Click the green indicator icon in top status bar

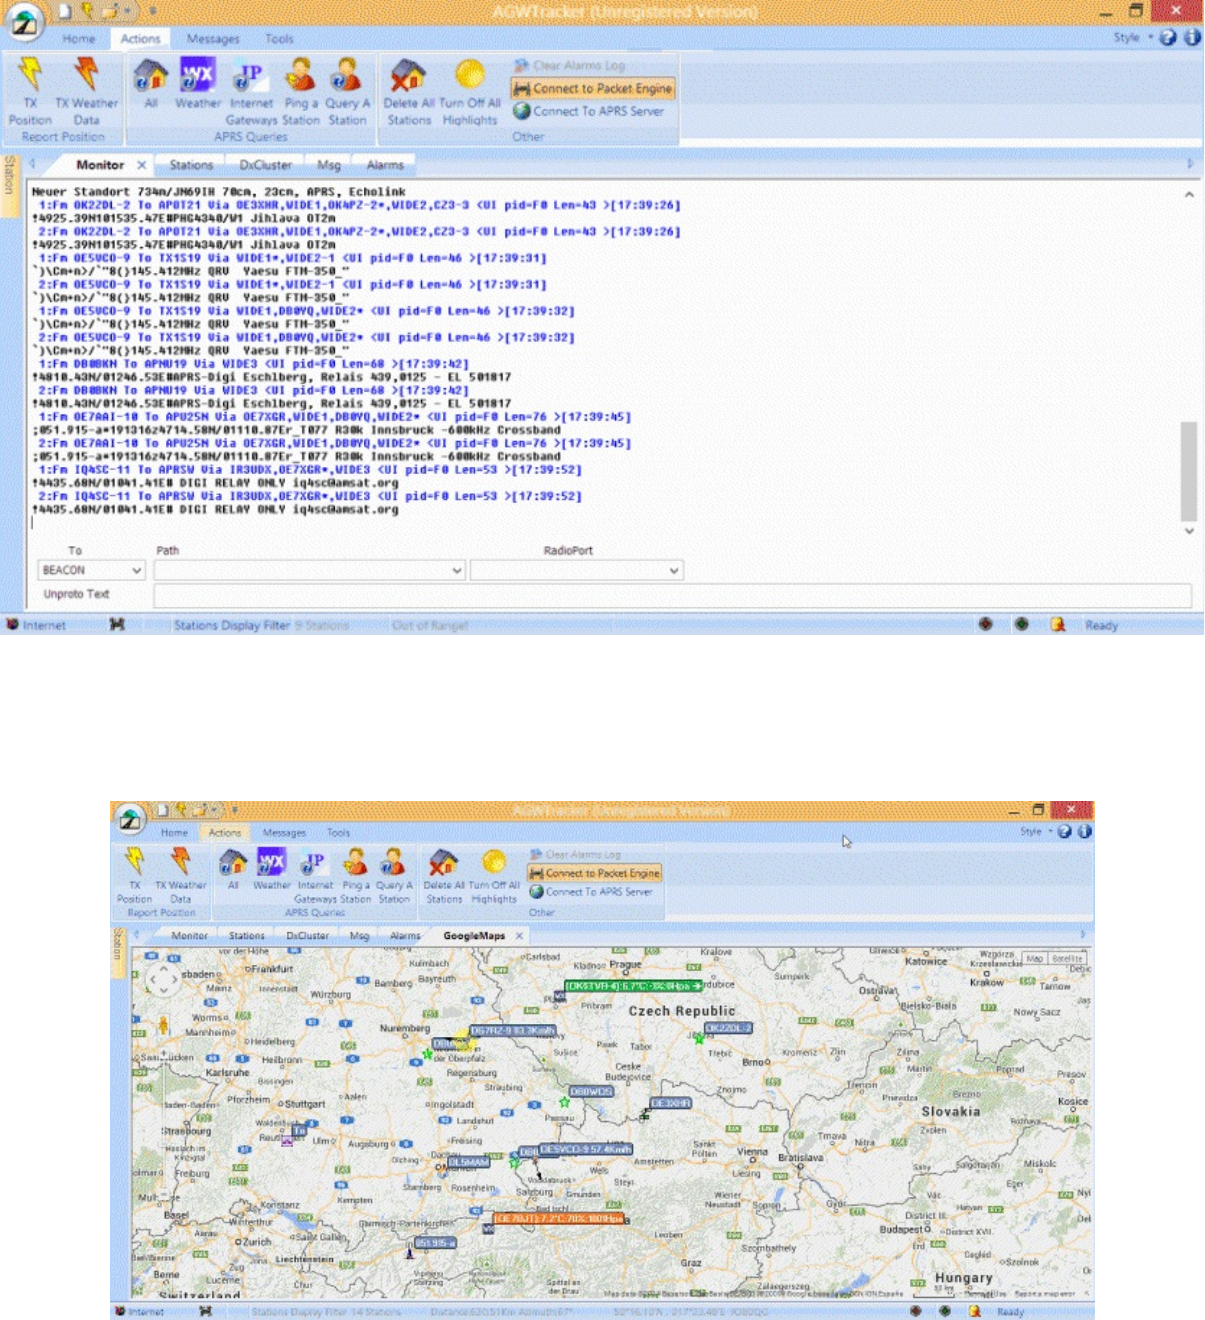[x=1021, y=625]
